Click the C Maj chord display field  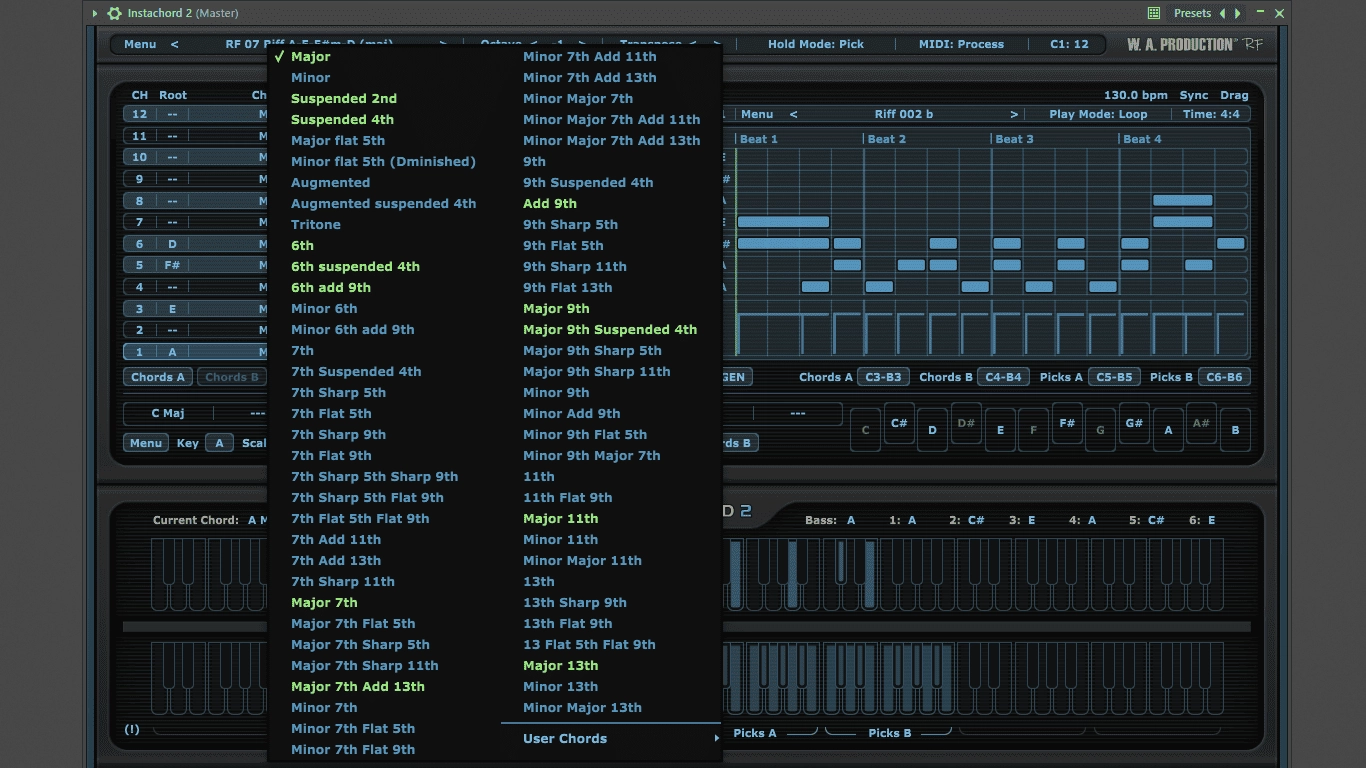[167, 413]
